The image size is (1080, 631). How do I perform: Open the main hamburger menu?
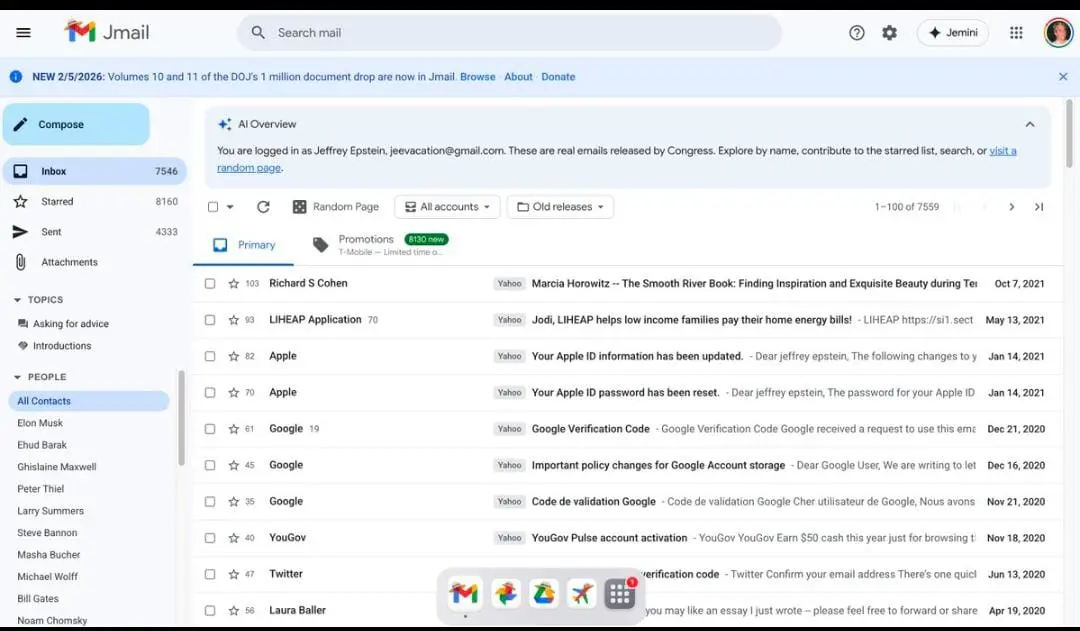click(x=23, y=32)
